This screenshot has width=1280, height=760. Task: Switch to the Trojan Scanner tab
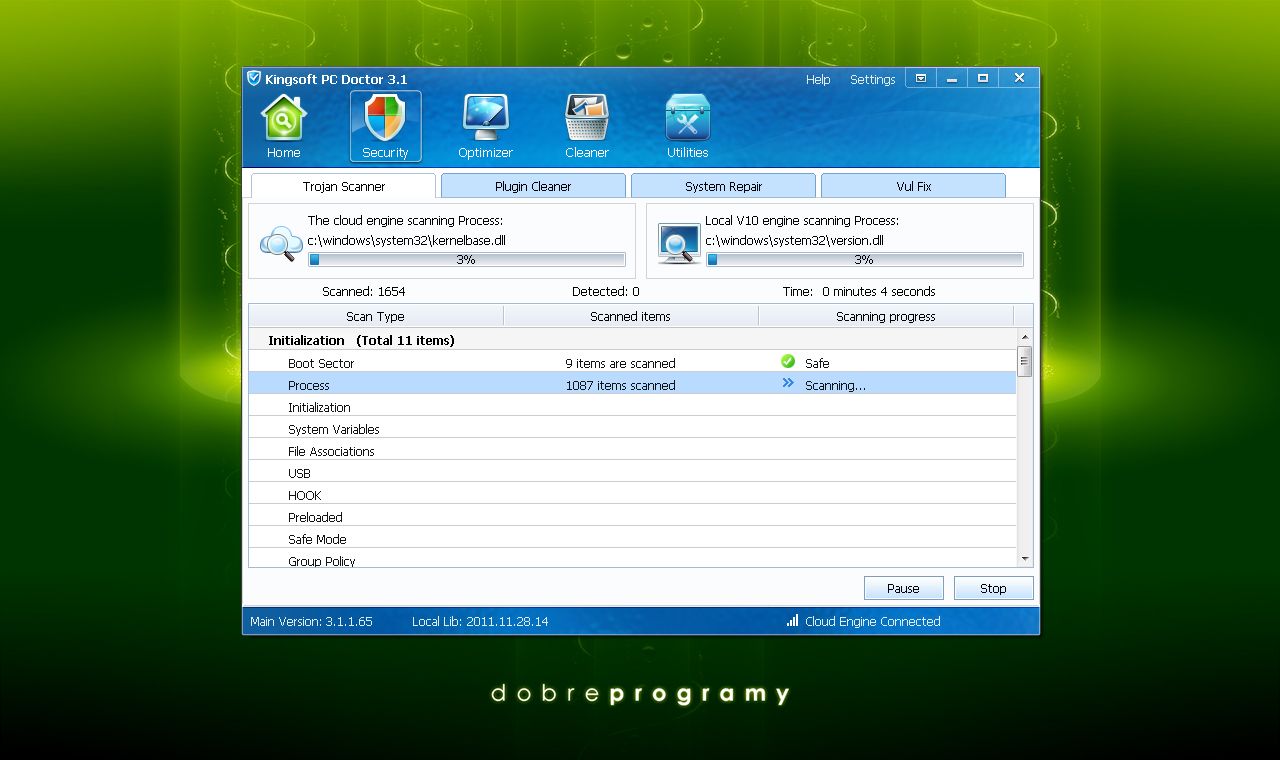coord(343,186)
